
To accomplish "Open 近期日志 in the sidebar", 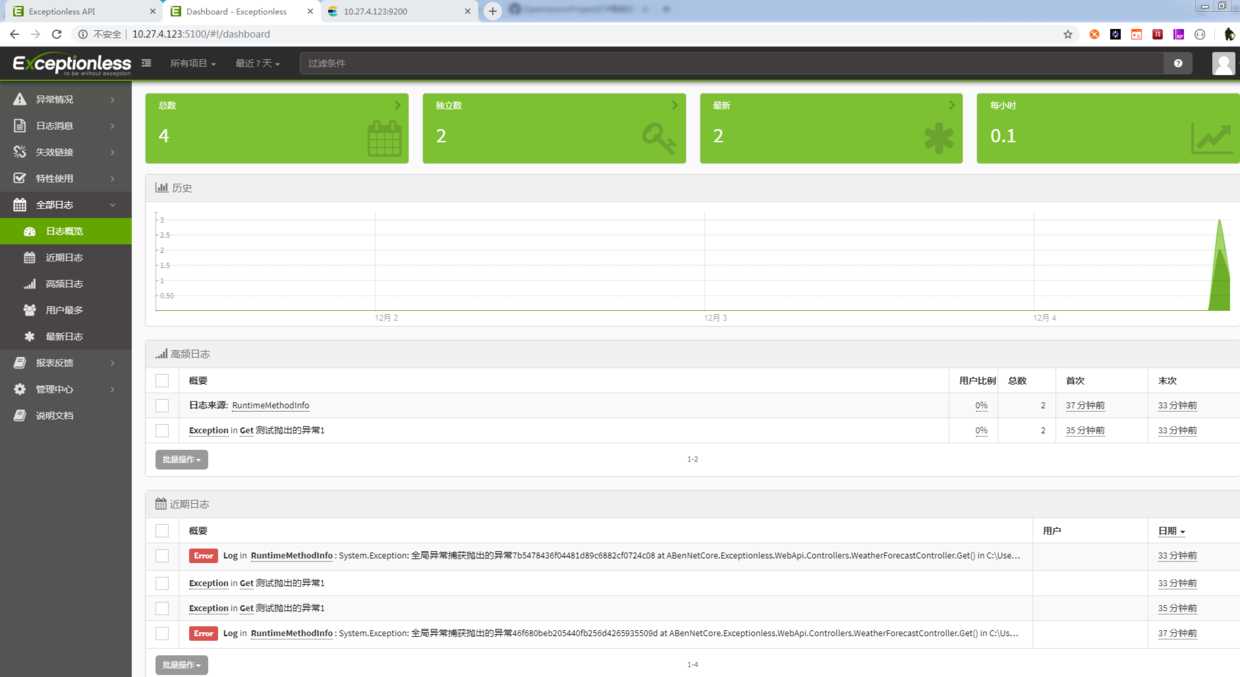I will point(65,258).
